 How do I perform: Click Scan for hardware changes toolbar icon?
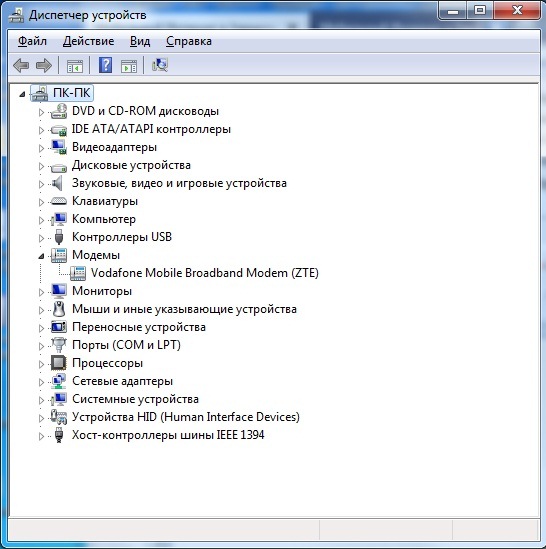coord(160,65)
